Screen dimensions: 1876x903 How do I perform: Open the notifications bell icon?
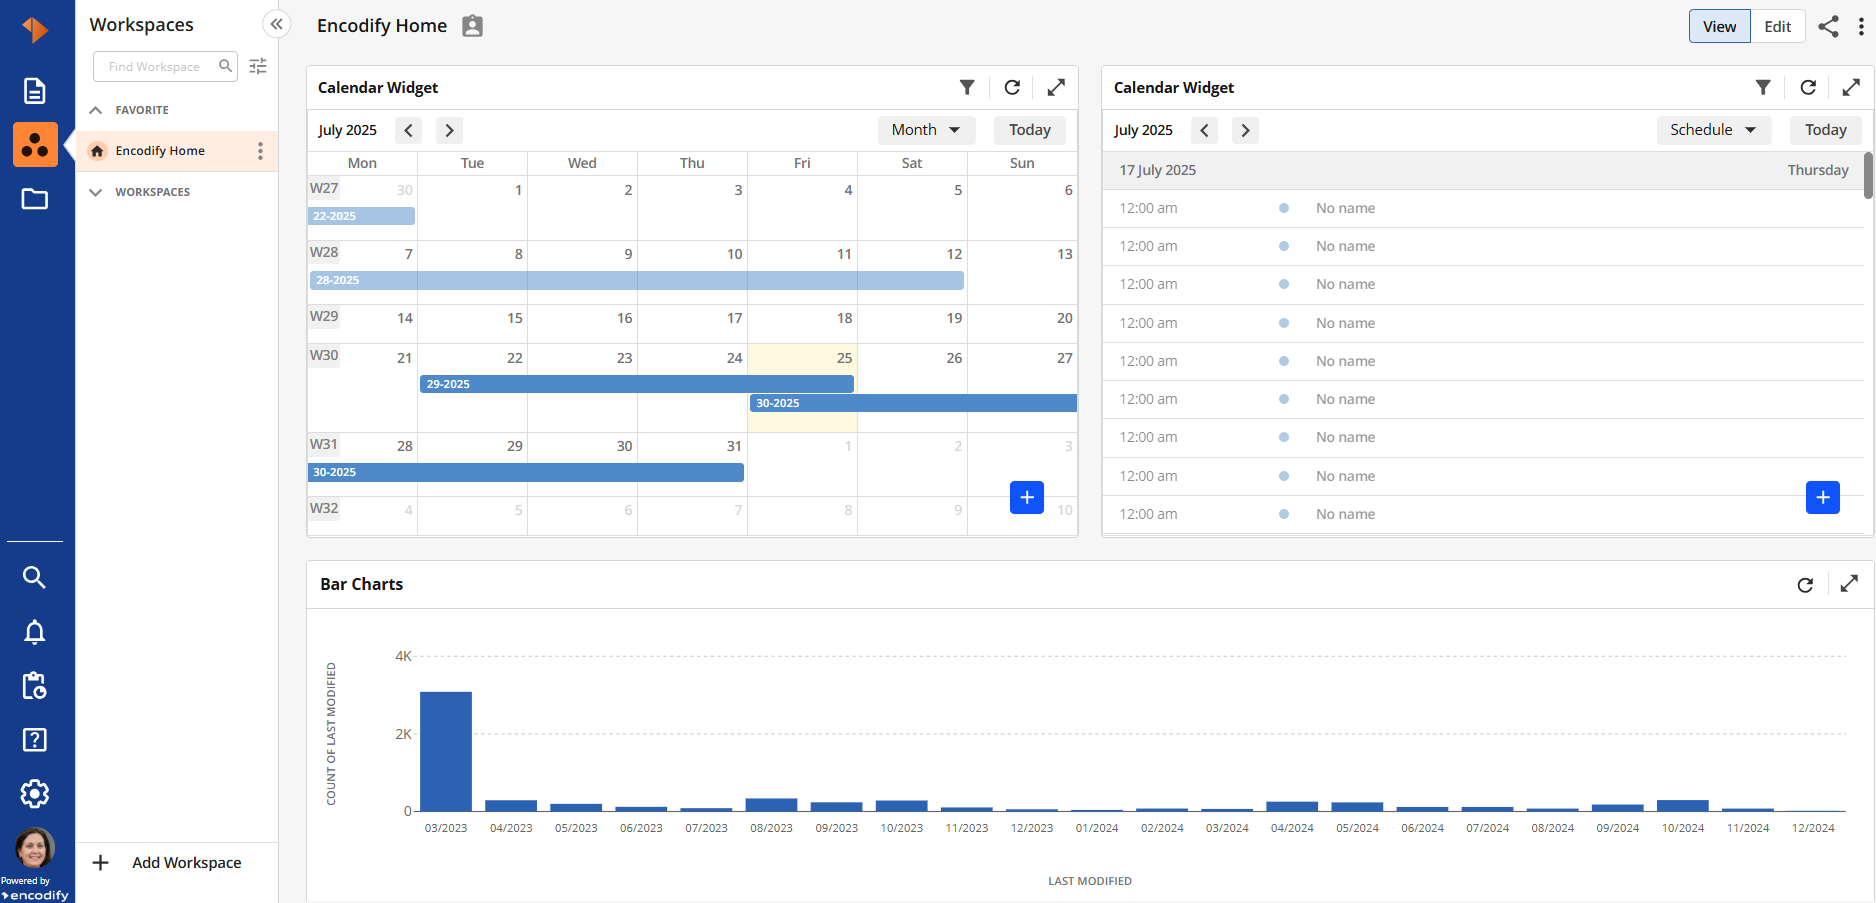[34, 632]
